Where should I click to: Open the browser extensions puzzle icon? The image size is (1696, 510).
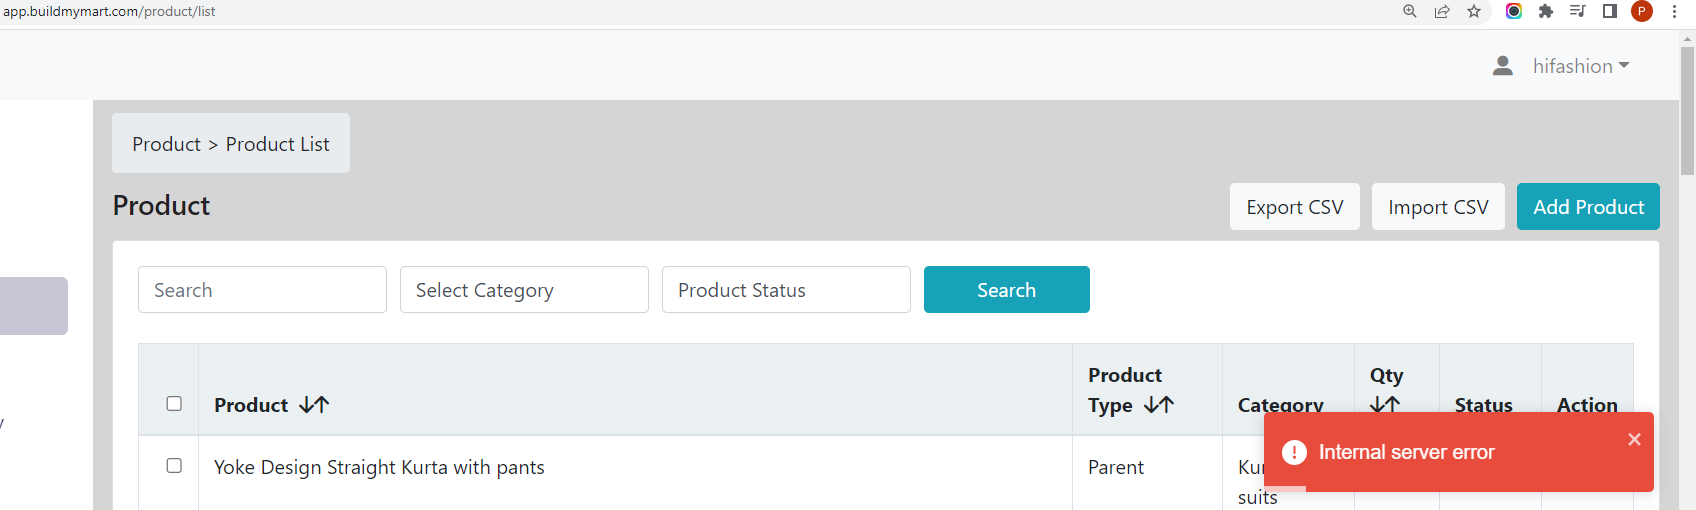pyautogui.click(x=1546, y=11)
